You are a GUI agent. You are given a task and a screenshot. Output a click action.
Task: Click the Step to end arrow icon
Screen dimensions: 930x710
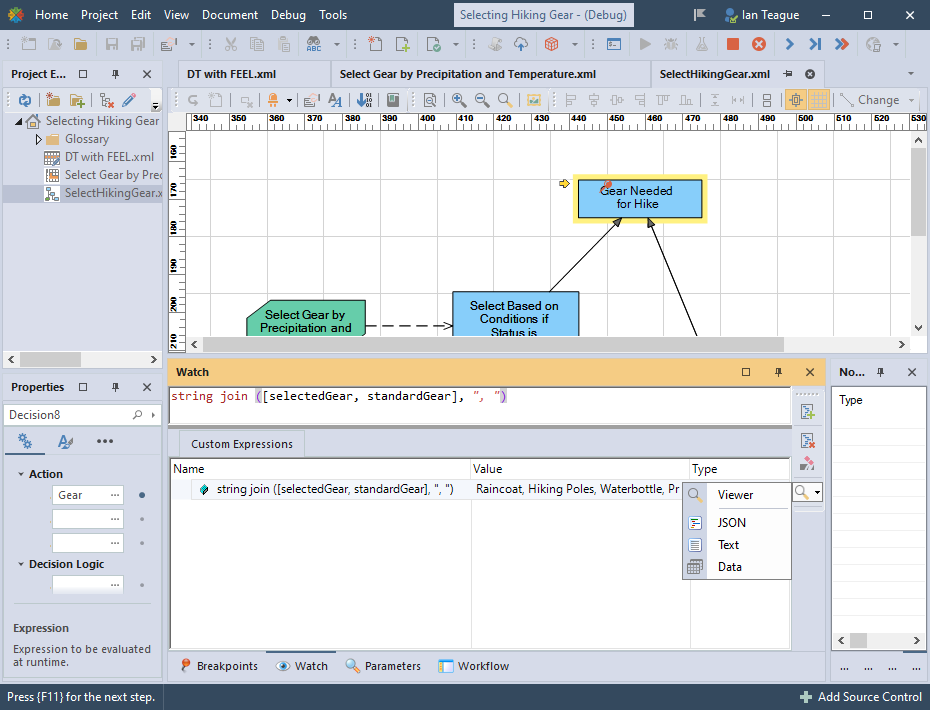coord(815,44)
